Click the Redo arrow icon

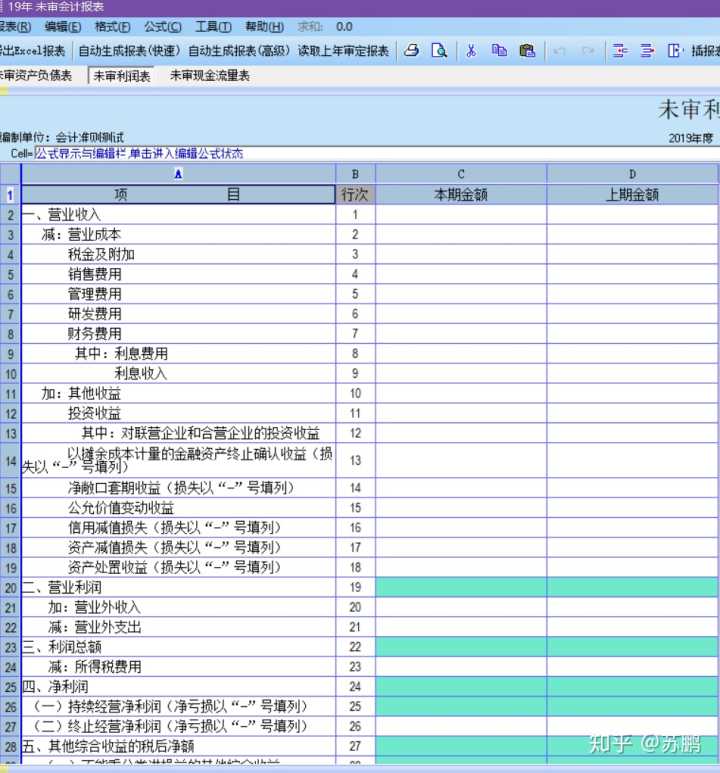point(587,51)
